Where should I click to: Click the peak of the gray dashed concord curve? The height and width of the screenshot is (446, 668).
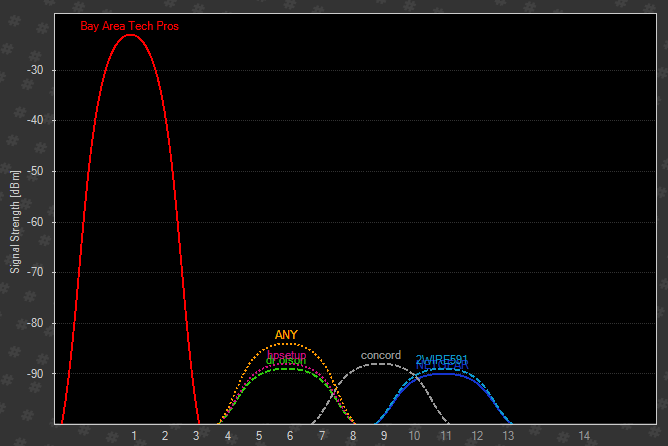381,364
